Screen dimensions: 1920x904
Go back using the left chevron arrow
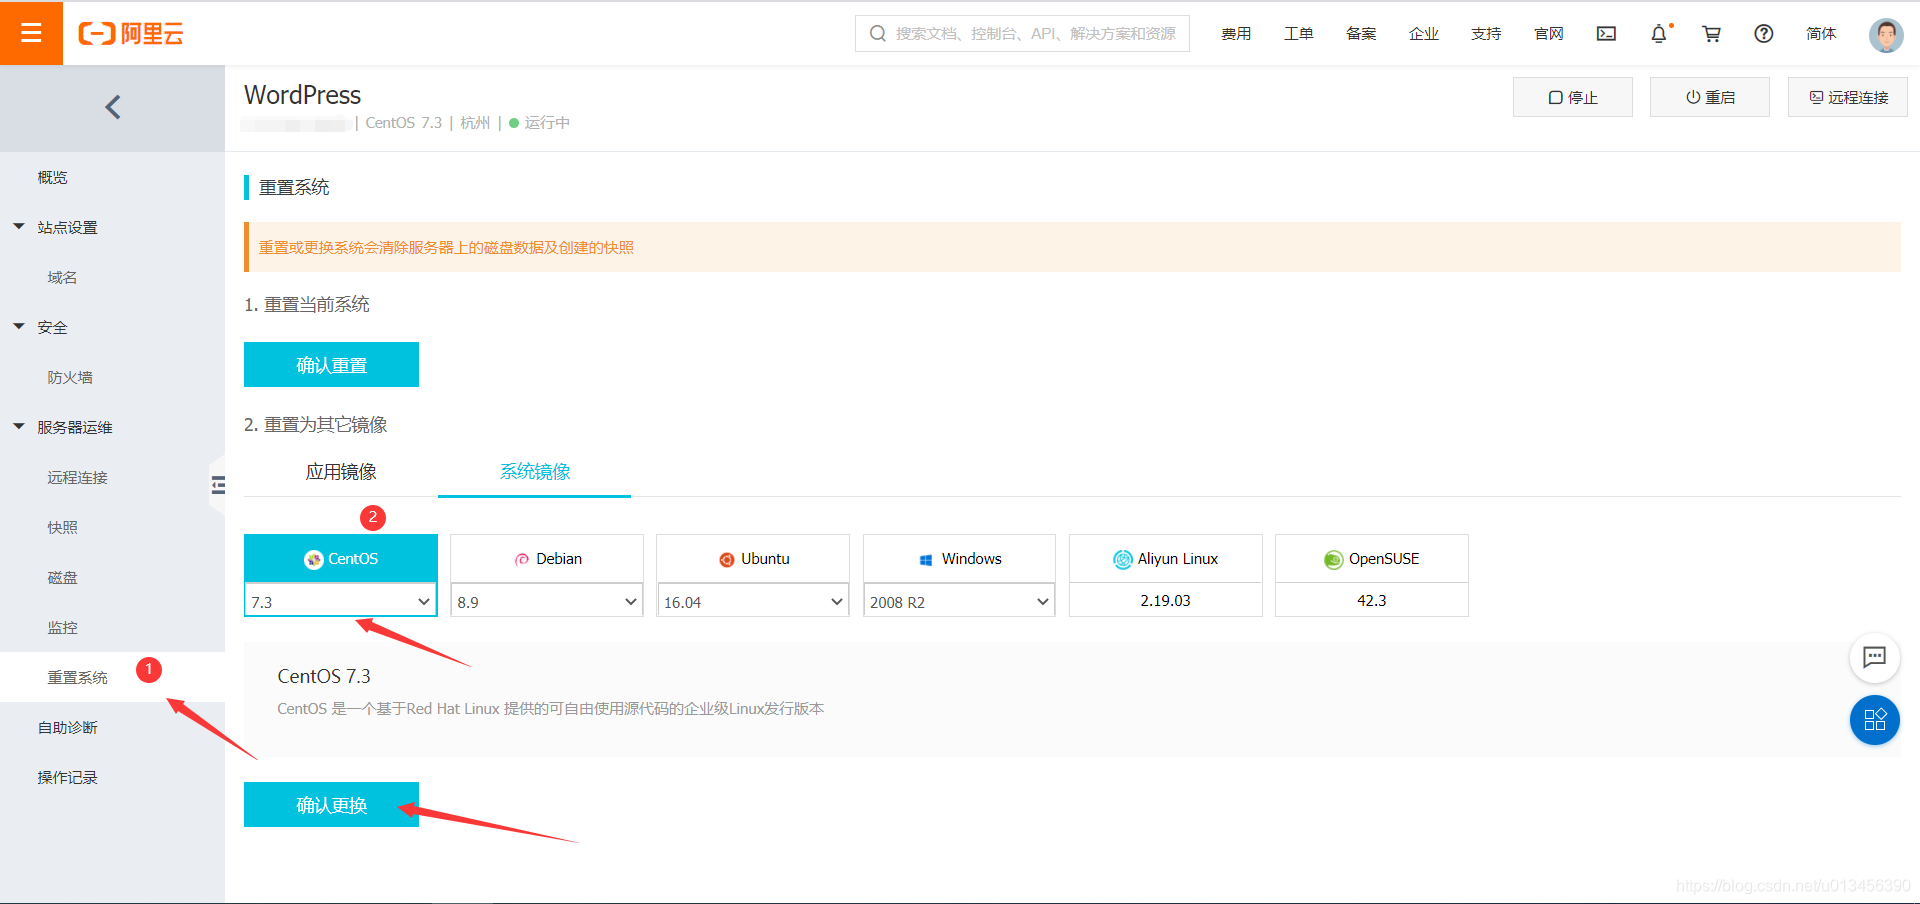point(113,107)
